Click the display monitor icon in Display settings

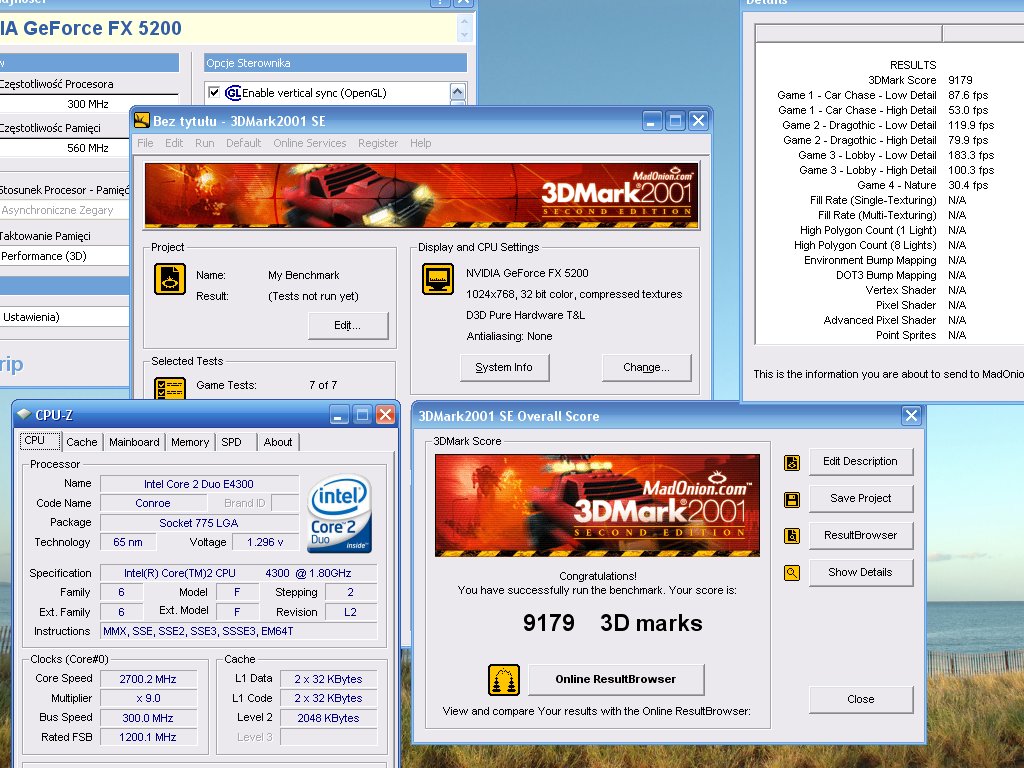pyautogui.click(x=438, y=279)
